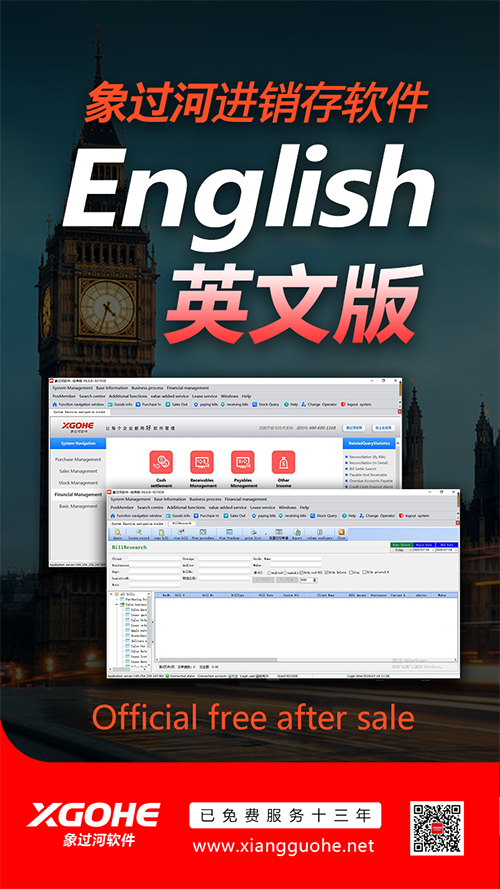The image size is (500, 889).
Task: Click Goods Info toolbar icon in back window
Action: click(x=110, y=404)
